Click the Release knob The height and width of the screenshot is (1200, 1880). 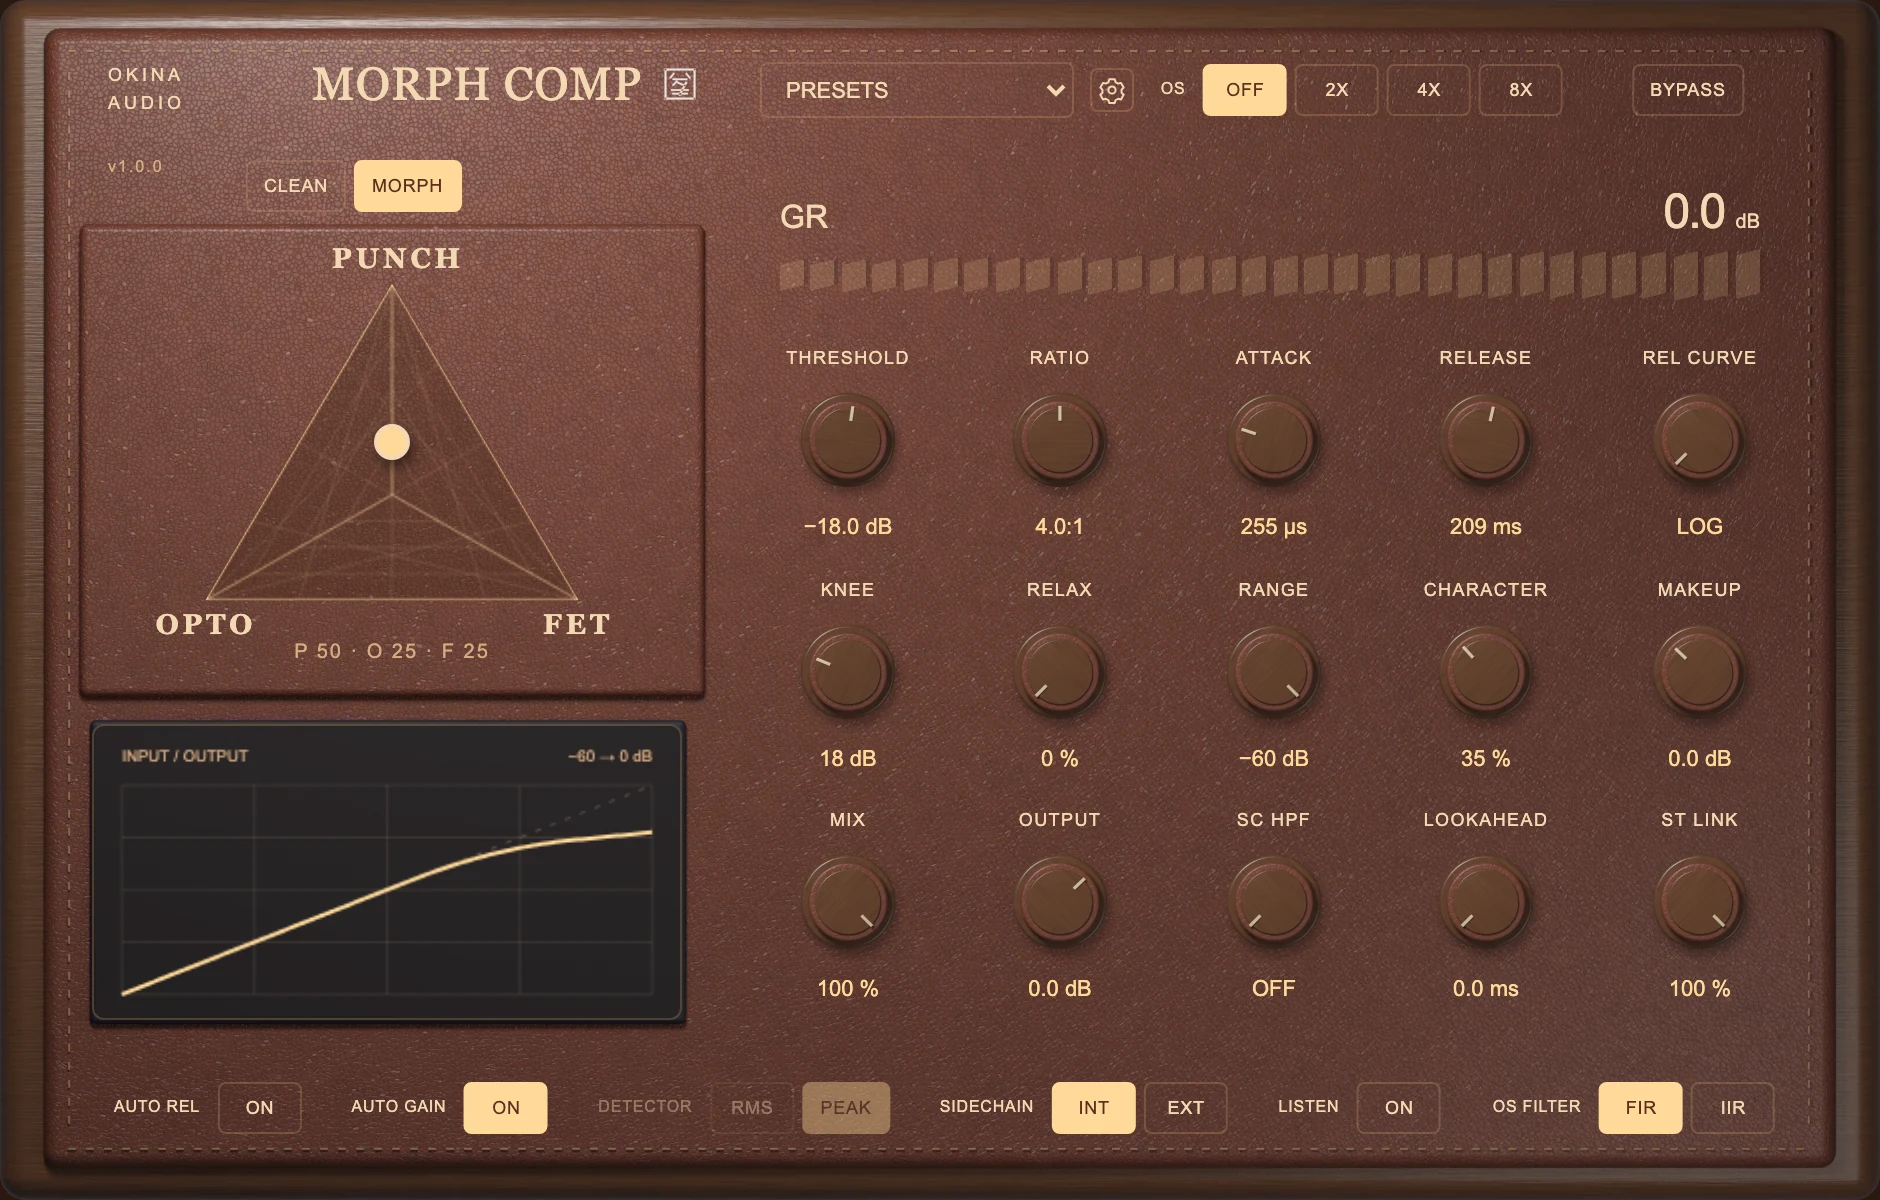(1485, 440)
